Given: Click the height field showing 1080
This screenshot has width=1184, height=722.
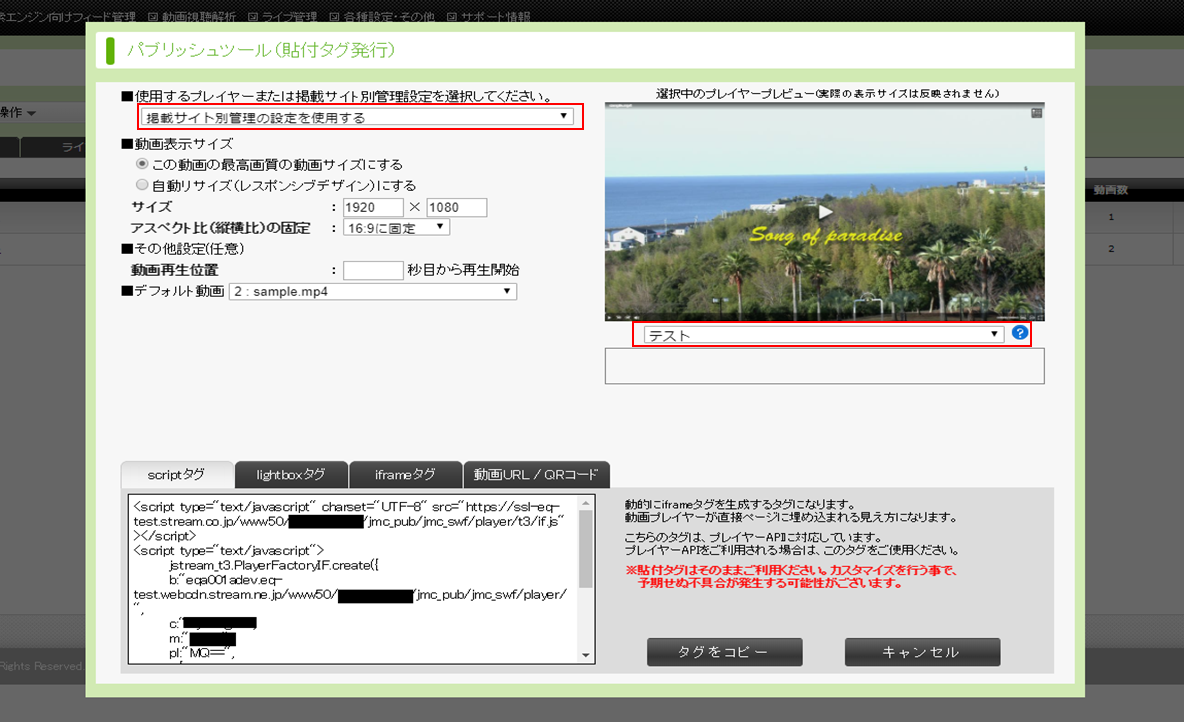Looking at the screenshot, I should (457, 207).
